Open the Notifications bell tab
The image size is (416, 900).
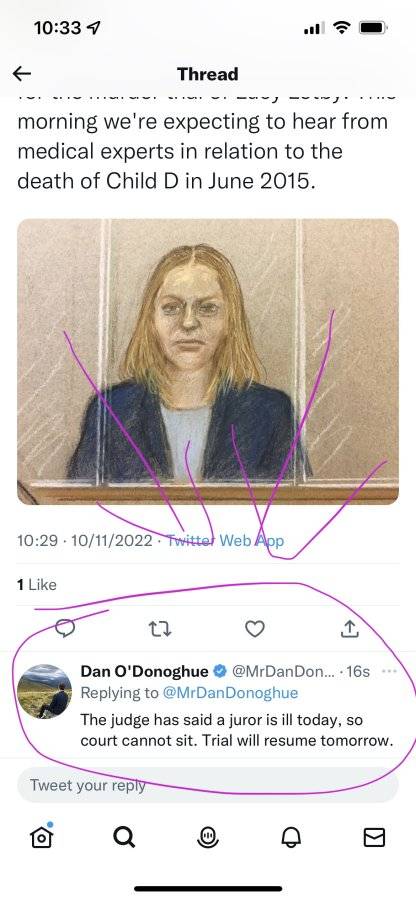(x=291, y=839)
